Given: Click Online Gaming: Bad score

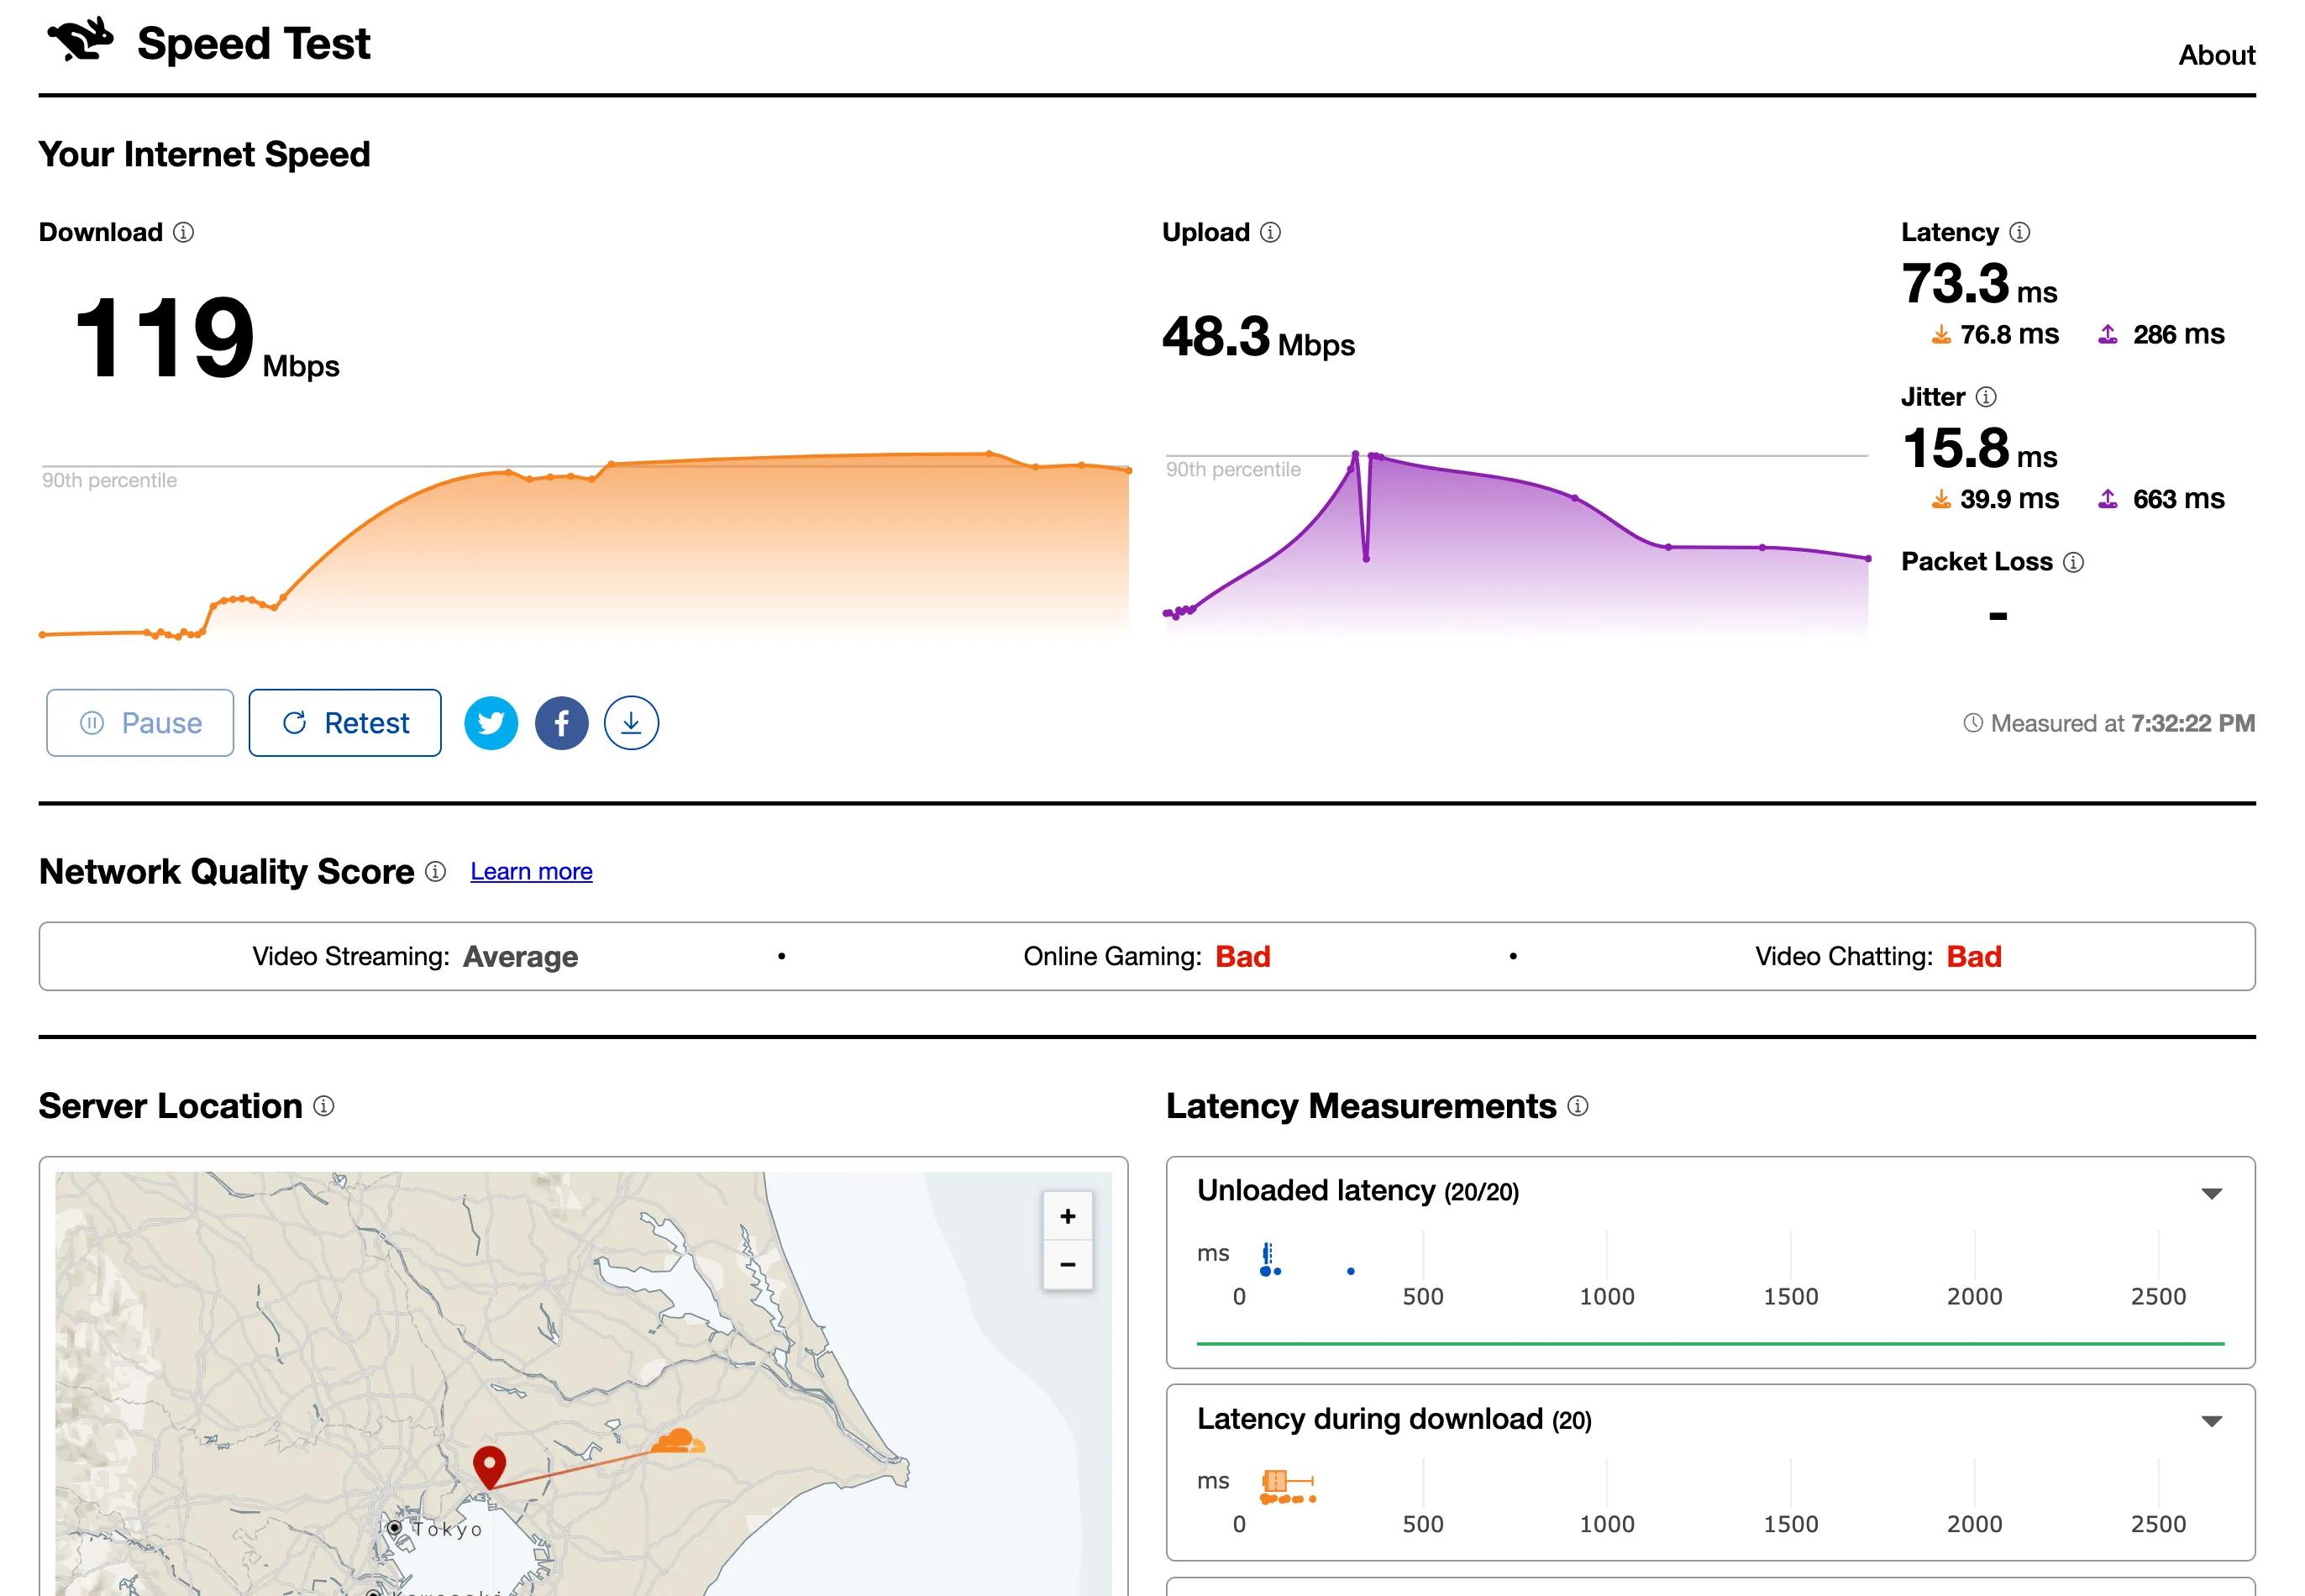Looking at the screenshot, I should point(1147,956).
